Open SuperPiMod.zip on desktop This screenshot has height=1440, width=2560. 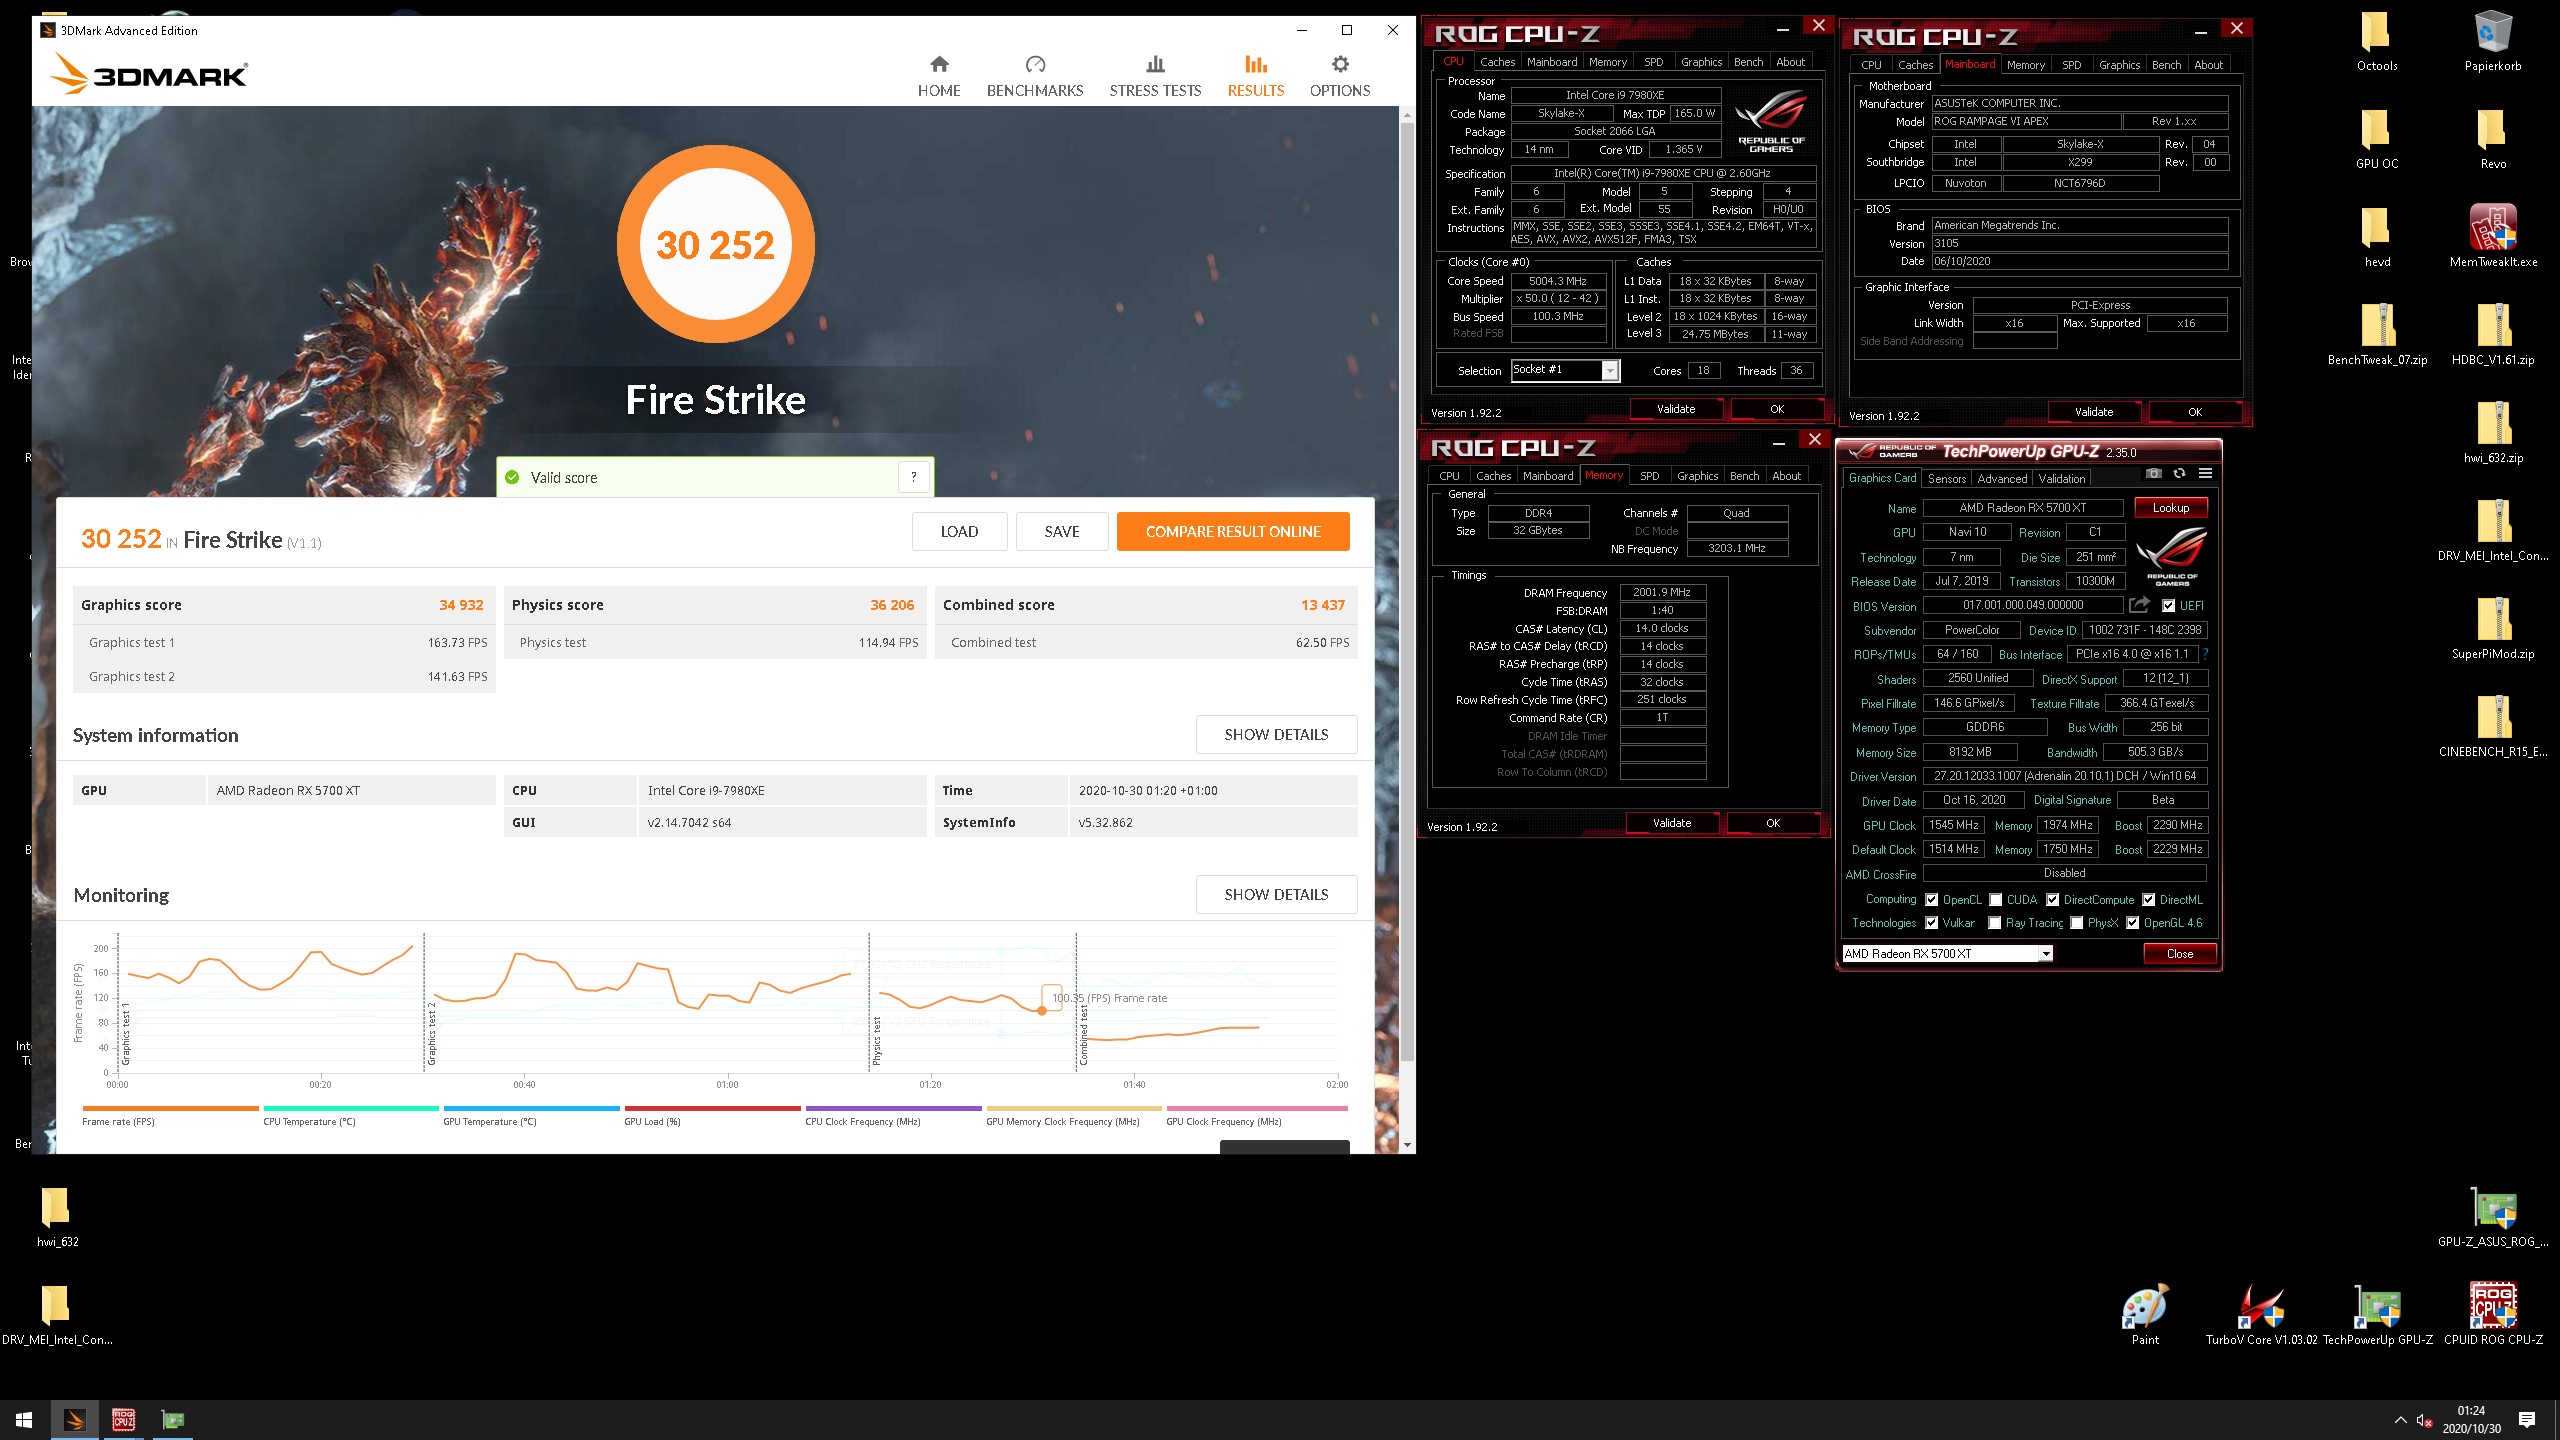[2493, 628]
